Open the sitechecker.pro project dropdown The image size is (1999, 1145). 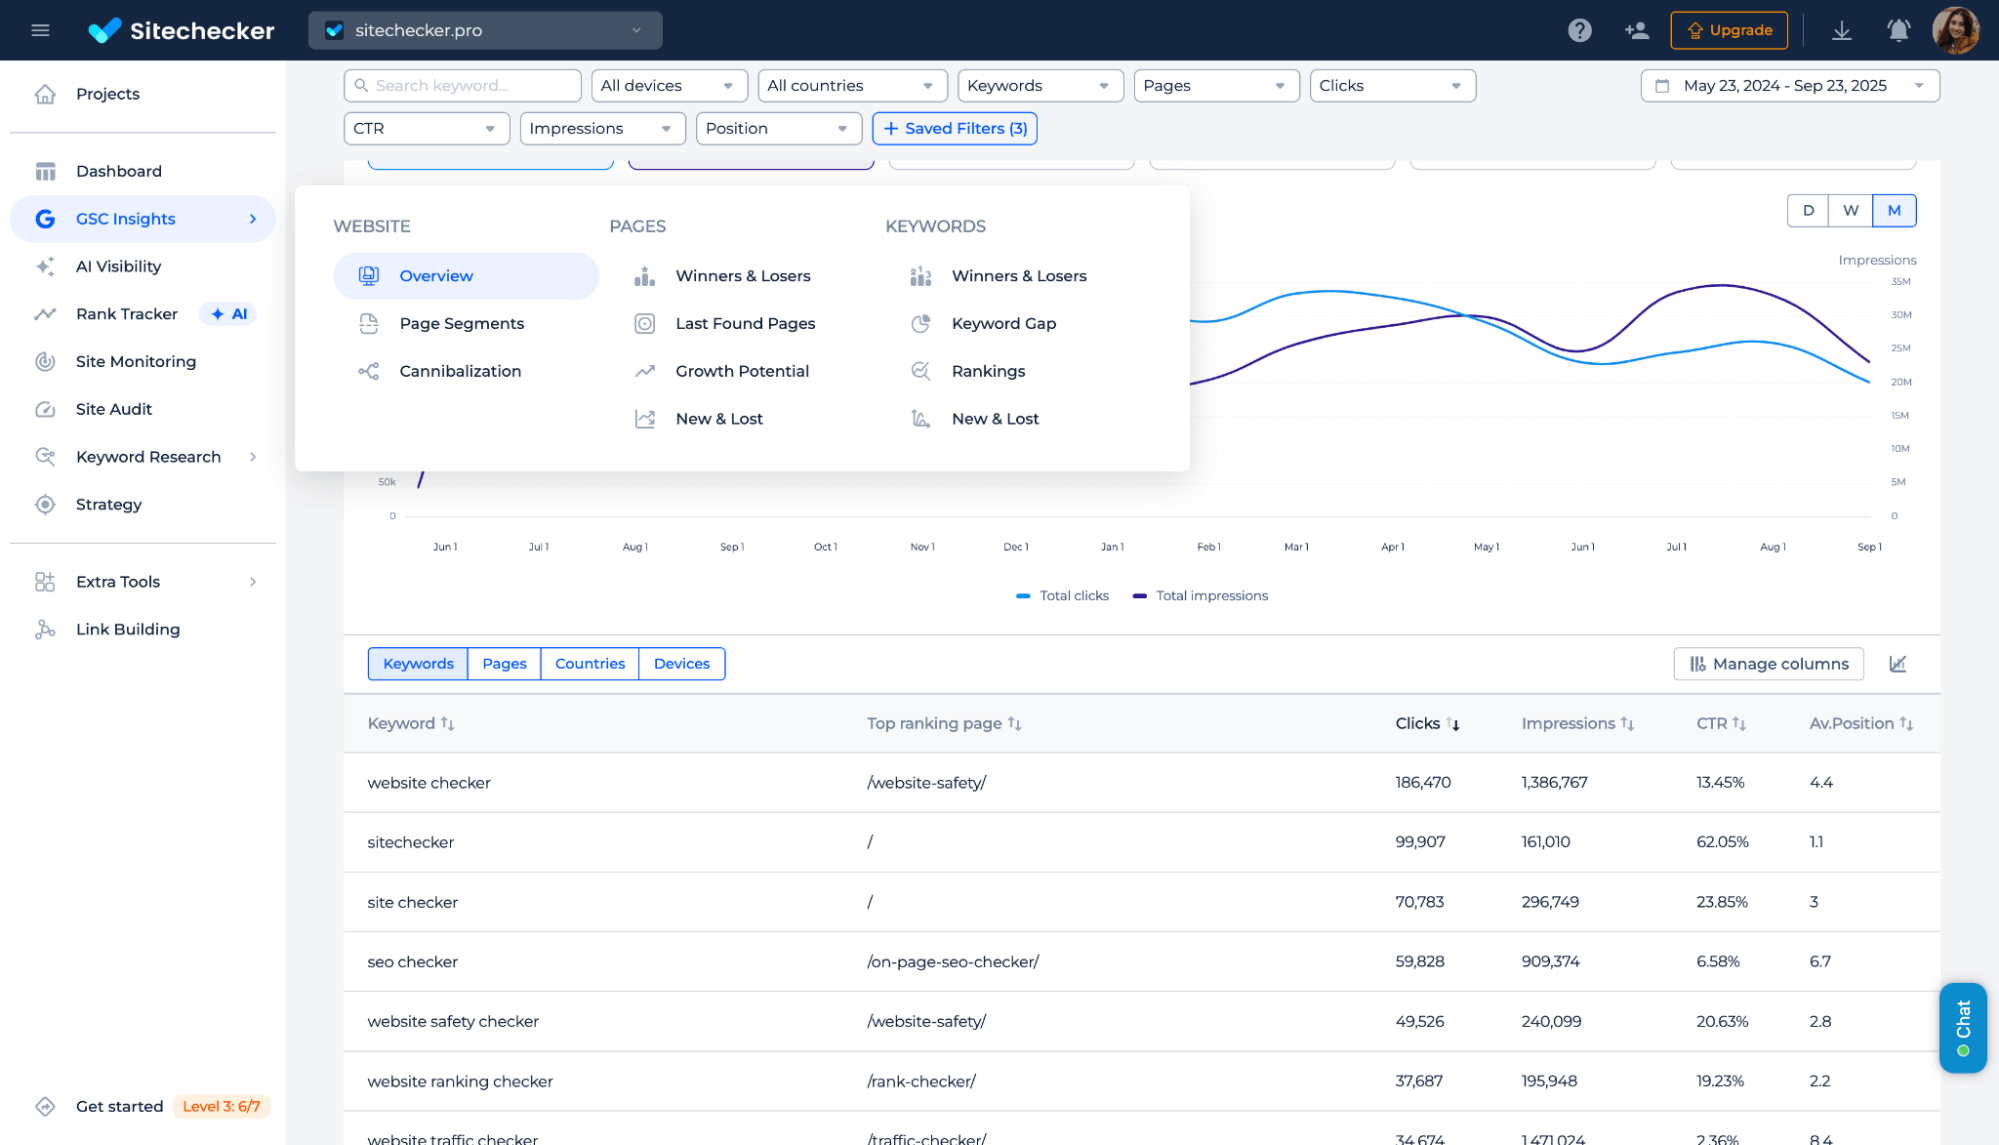tap(485, 30)
